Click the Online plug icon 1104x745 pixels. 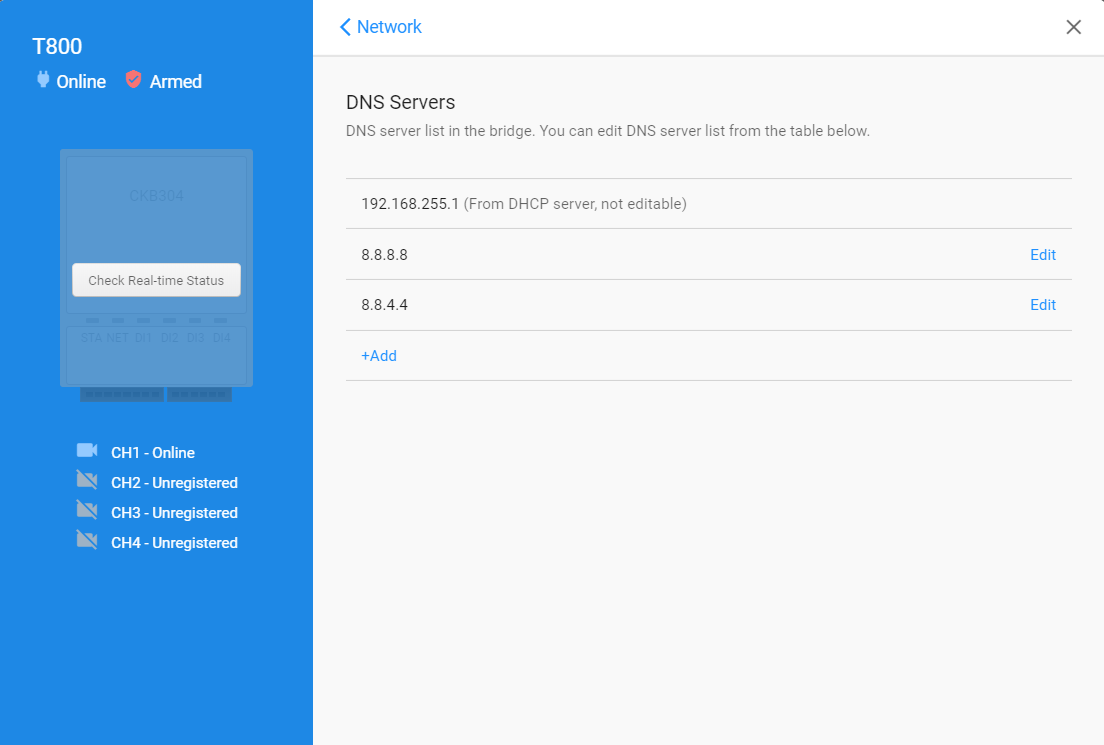(x=43, y=80)
